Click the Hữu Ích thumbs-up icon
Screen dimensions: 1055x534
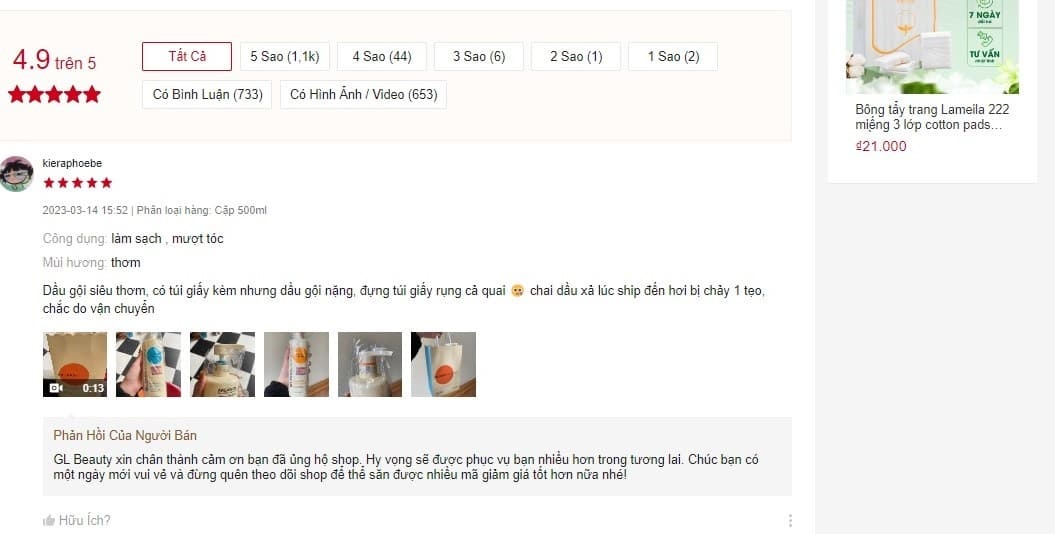pos(48,521)
